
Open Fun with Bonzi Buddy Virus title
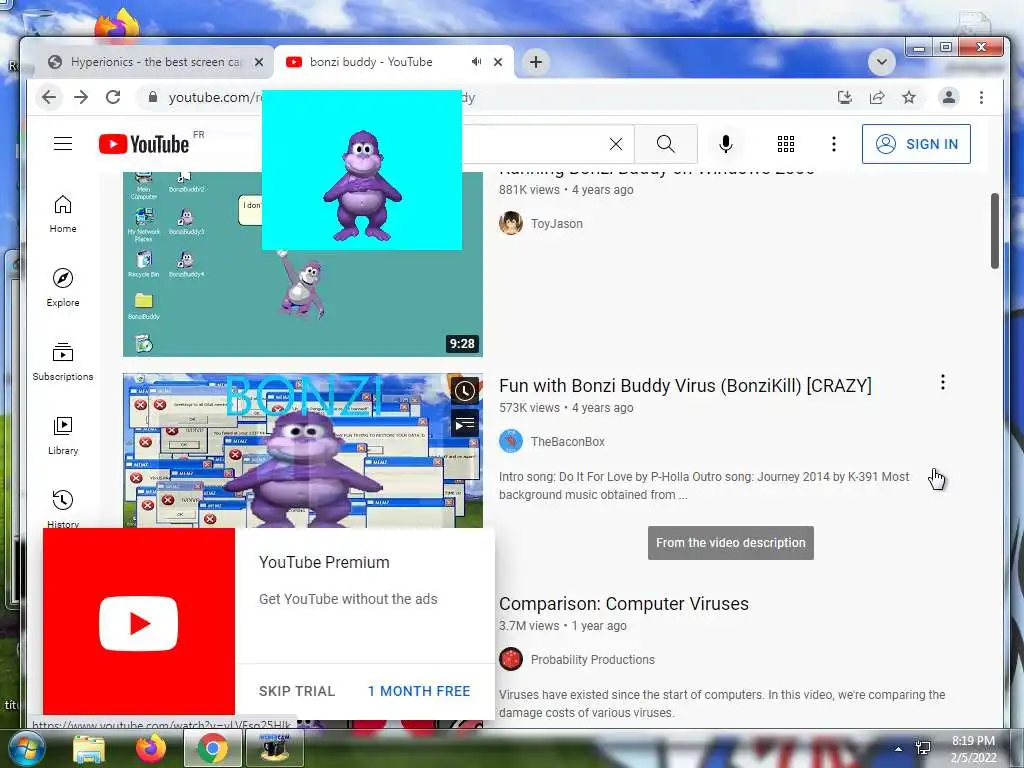point(685,386)
